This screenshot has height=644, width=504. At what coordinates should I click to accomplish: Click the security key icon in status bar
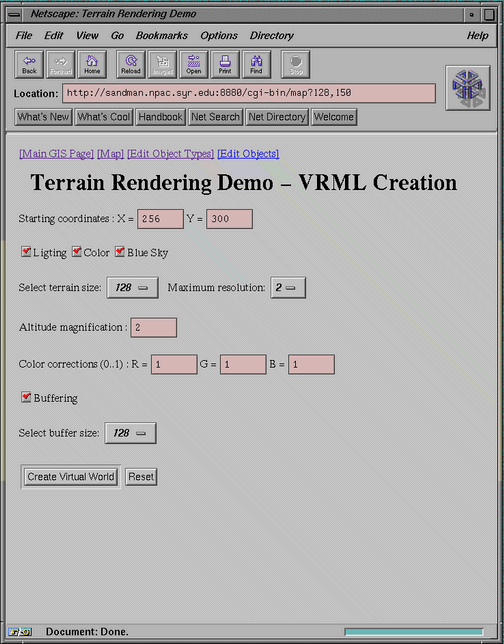(x=20, y=631)
